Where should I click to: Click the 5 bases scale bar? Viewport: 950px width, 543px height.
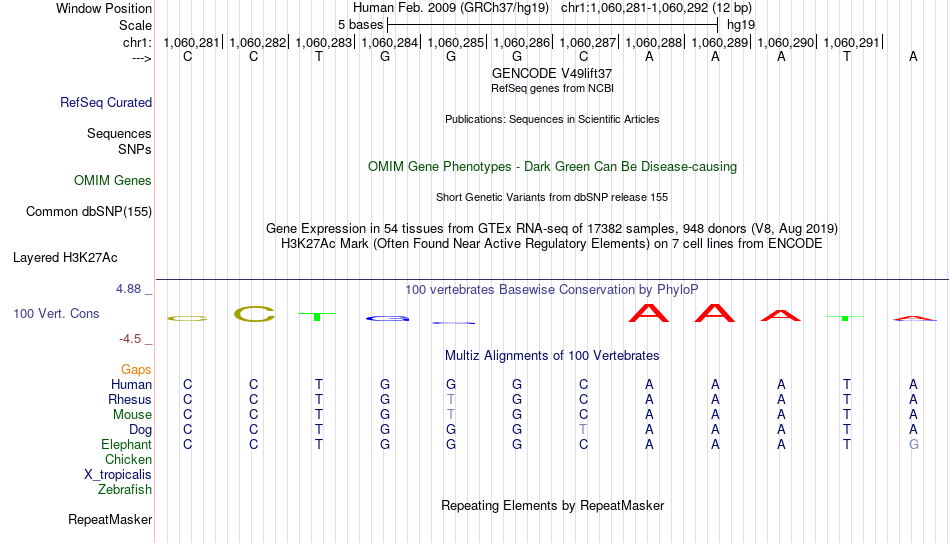pyautogui.click(x=553, y=25)
